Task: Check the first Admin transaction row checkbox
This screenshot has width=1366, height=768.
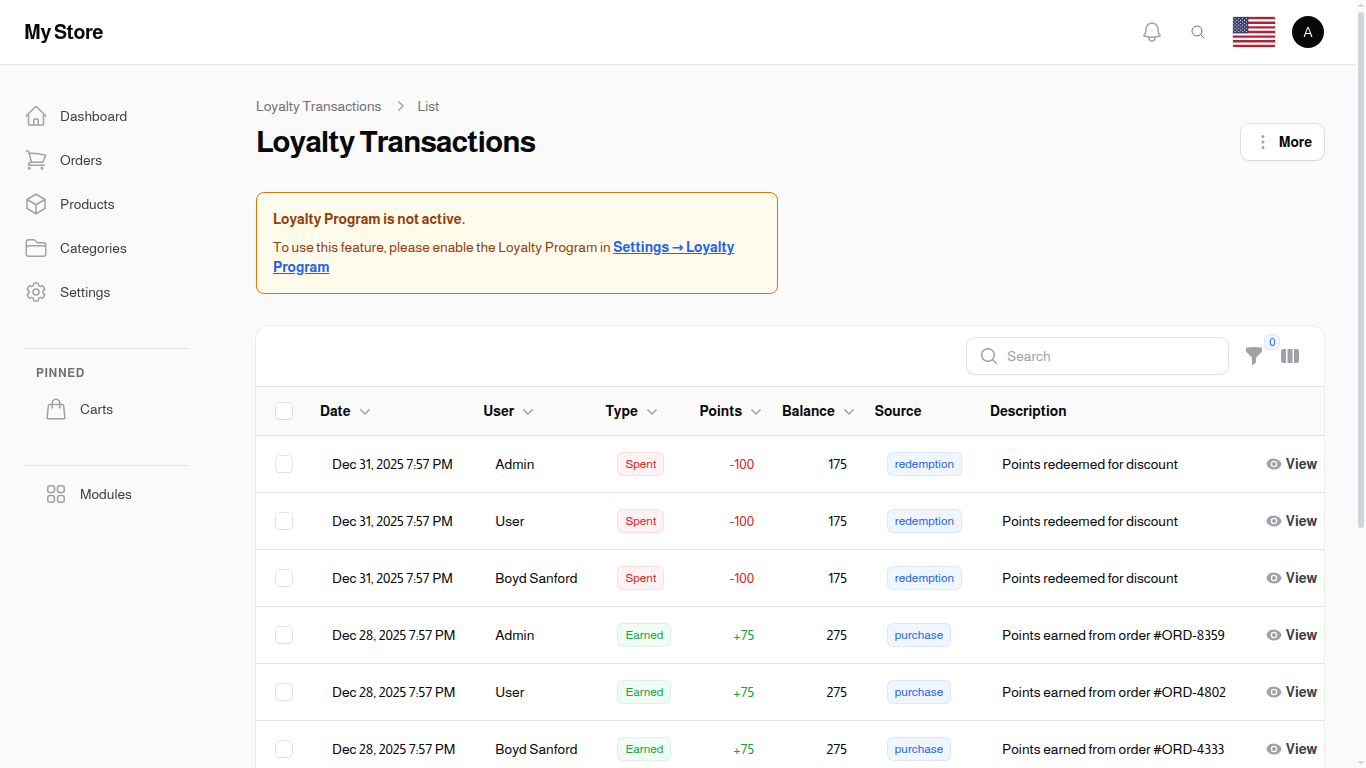Action: point(284,464)
